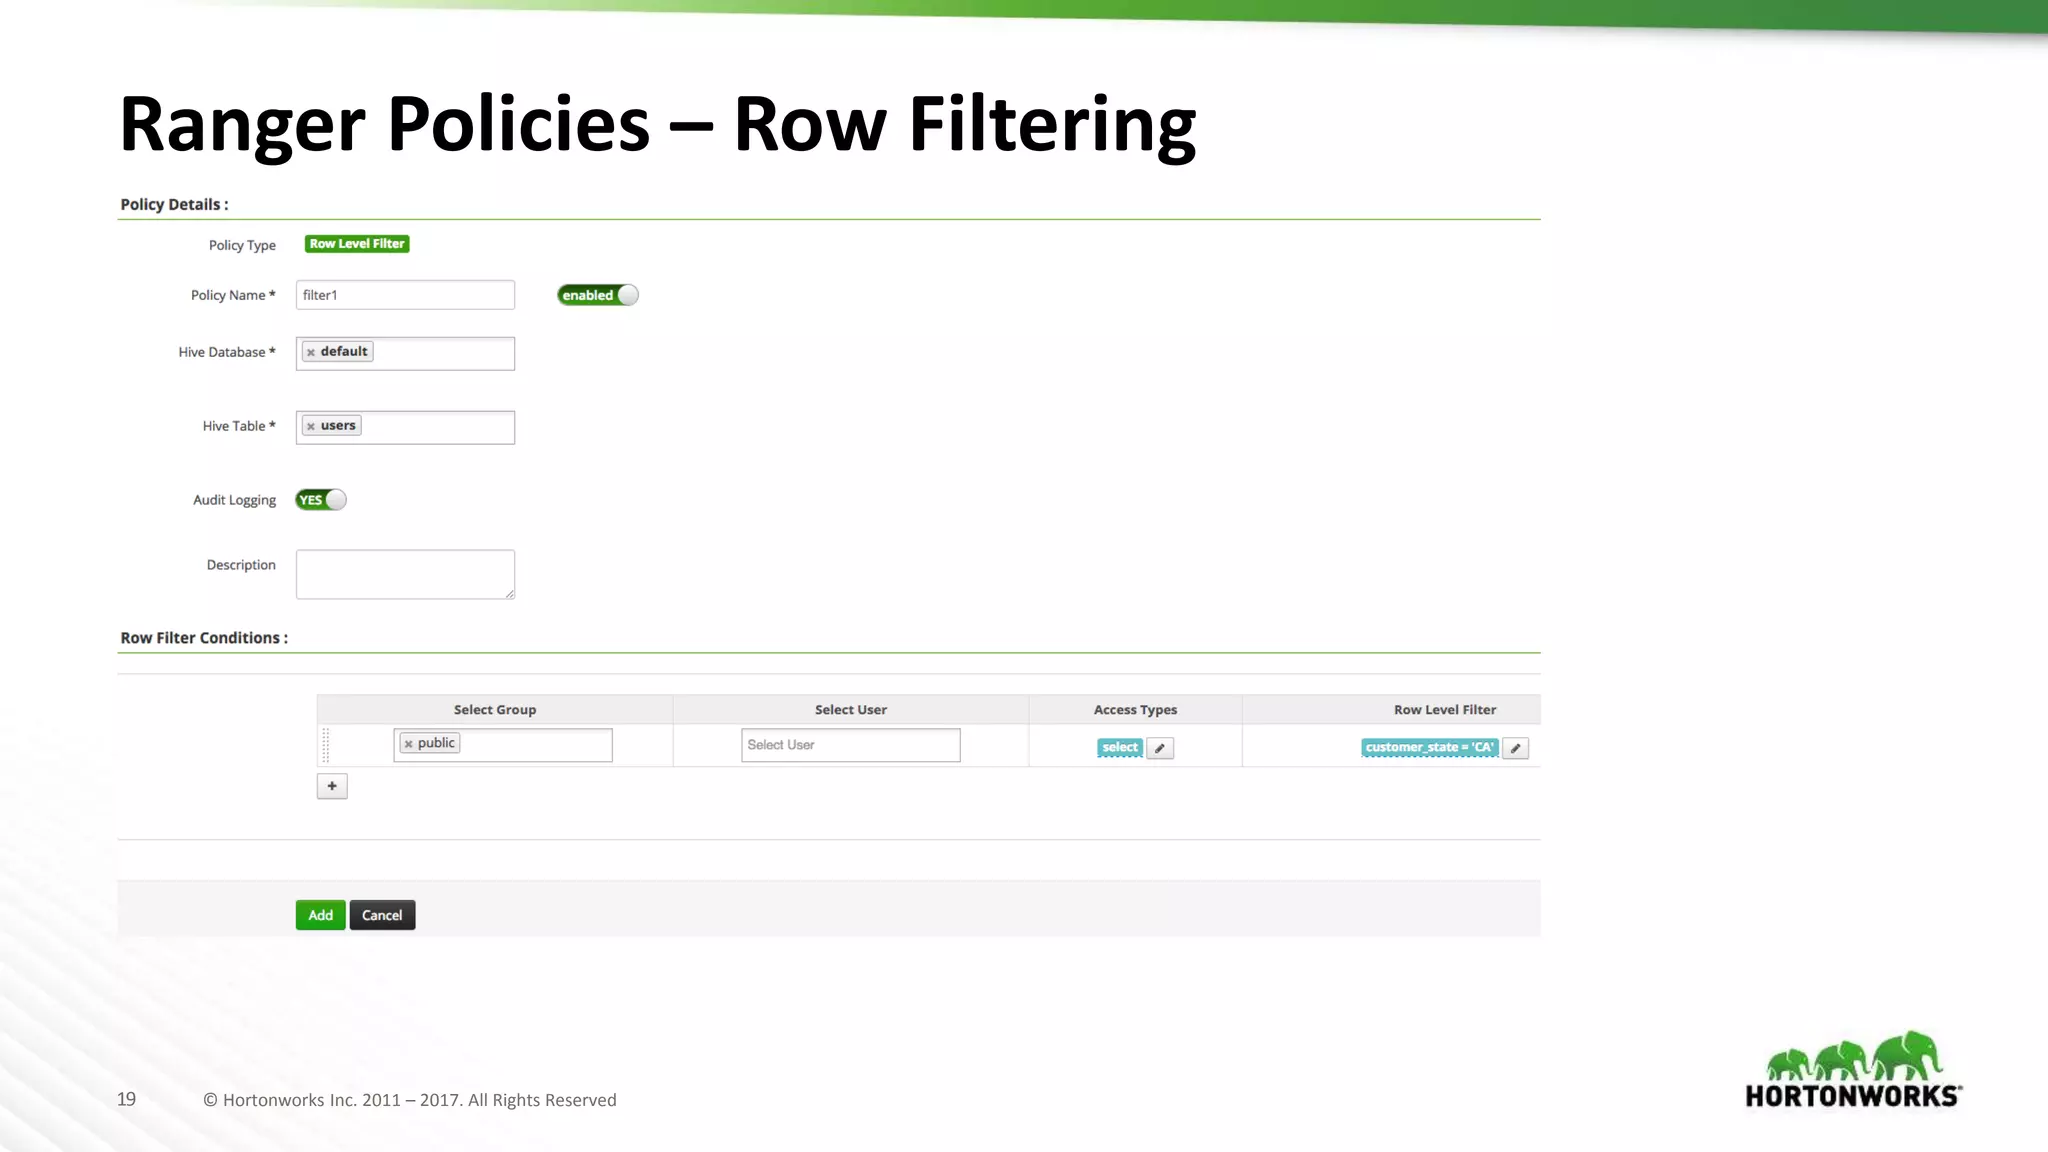Grab the condition row drag handle
2048x1152 pixels.
click(x=326, y=745)
